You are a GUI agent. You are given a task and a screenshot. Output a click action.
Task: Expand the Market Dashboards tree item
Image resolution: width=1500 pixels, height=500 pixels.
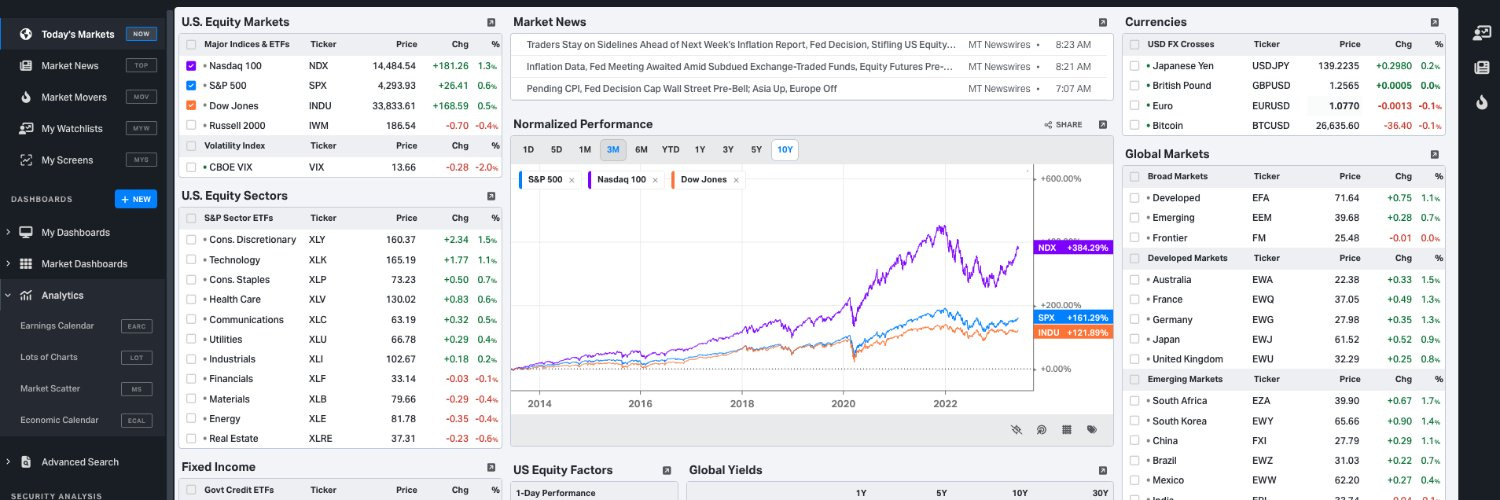click(8, 264)
